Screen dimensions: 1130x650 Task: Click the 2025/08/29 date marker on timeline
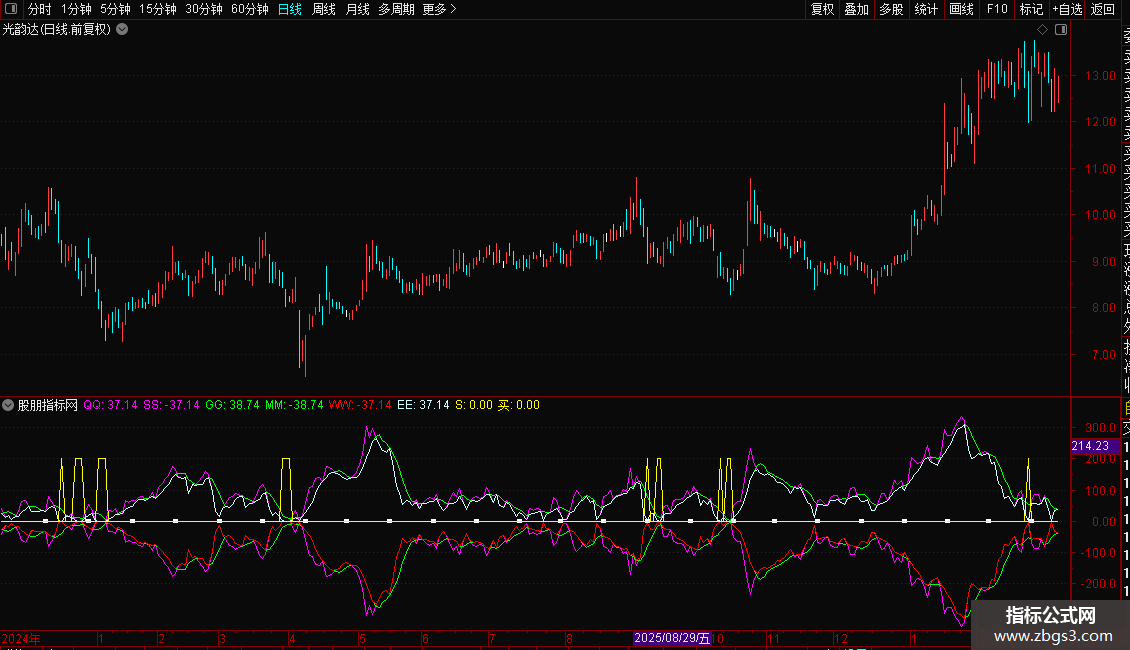[x=672, y=638]
